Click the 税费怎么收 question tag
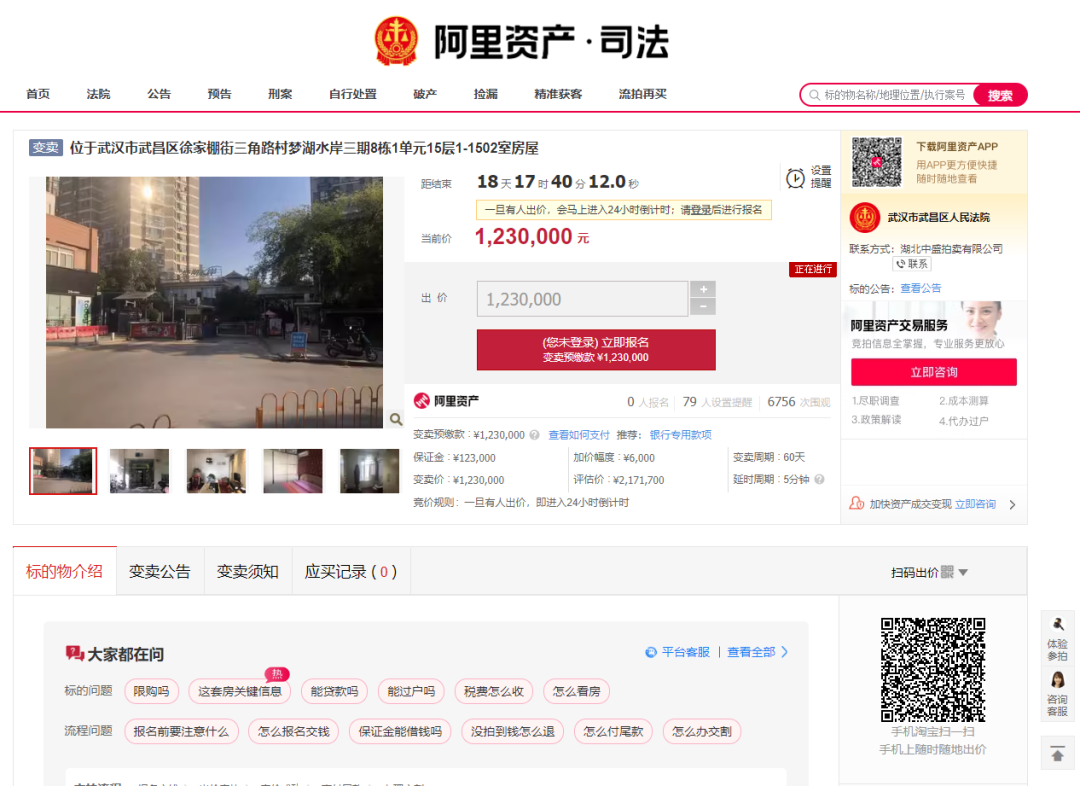 [x=494, y=691]
